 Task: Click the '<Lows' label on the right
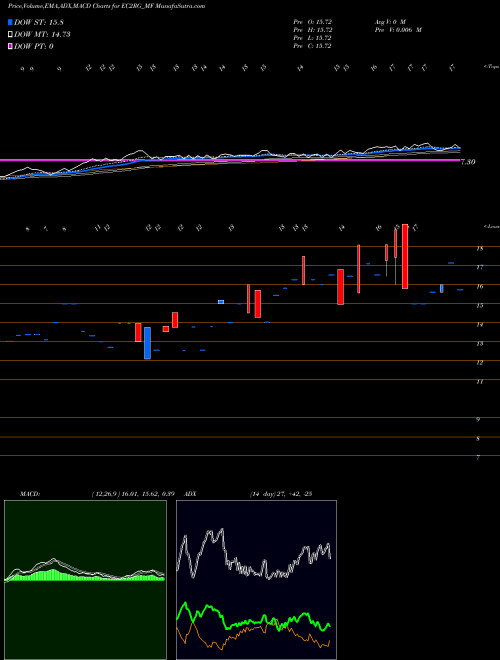tap(491, 226)
